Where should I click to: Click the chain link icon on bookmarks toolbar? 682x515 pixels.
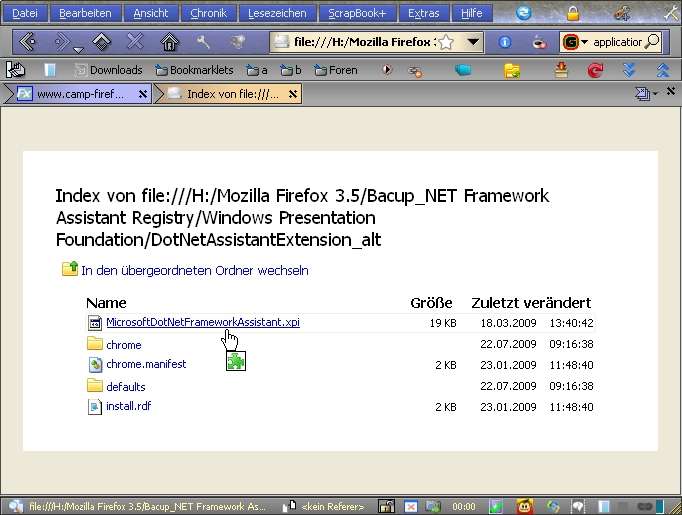pyautogui.click(x=415, y=71)
